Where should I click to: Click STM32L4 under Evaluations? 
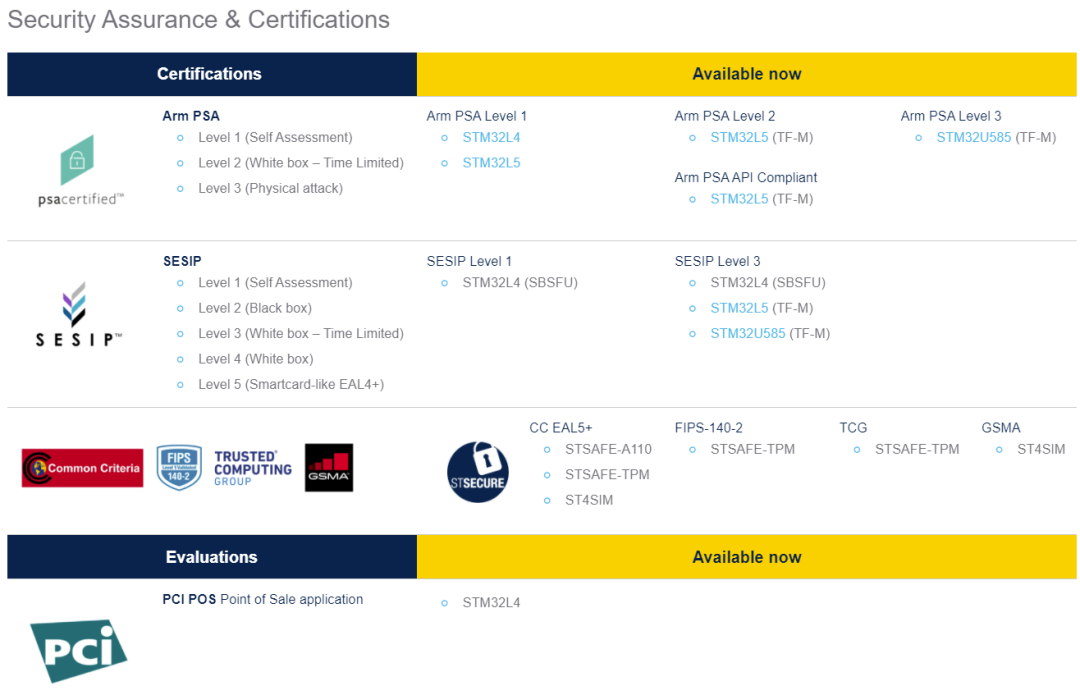click(x=491, y=603)
